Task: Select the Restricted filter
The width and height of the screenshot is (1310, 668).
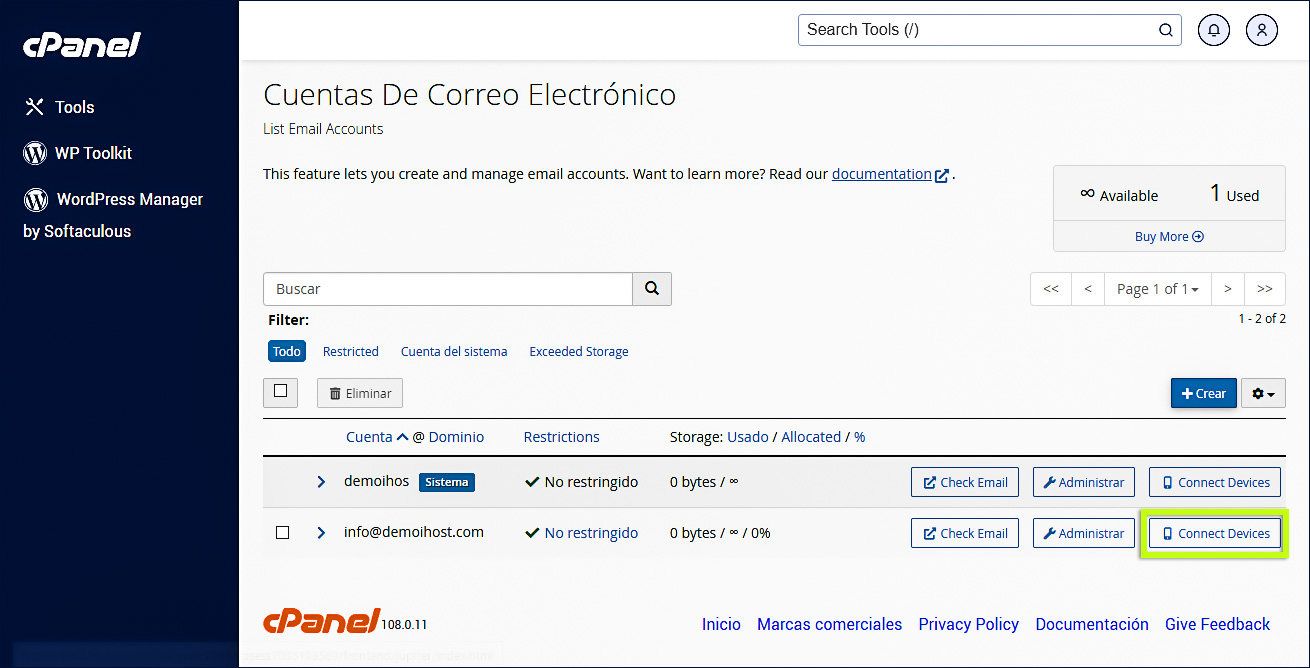Action: pyautogui.click(x=350, y=351)
